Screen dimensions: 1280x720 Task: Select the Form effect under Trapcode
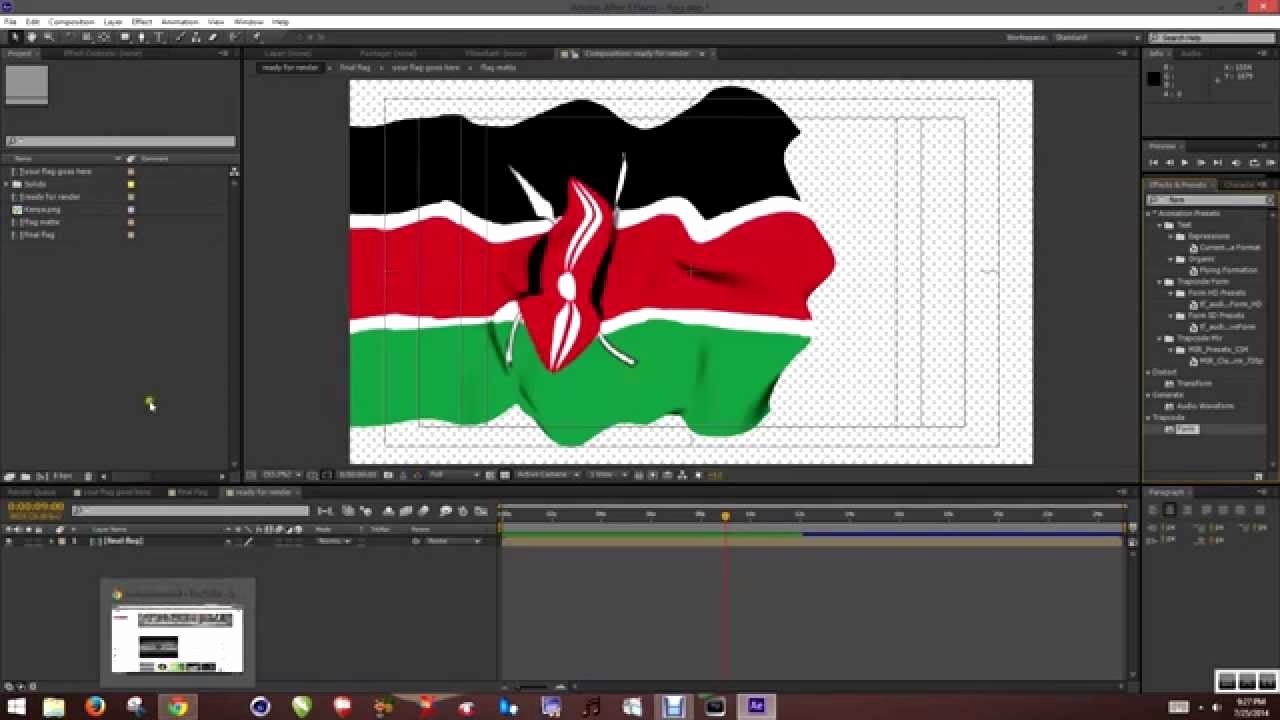[x=1186, y=429]
